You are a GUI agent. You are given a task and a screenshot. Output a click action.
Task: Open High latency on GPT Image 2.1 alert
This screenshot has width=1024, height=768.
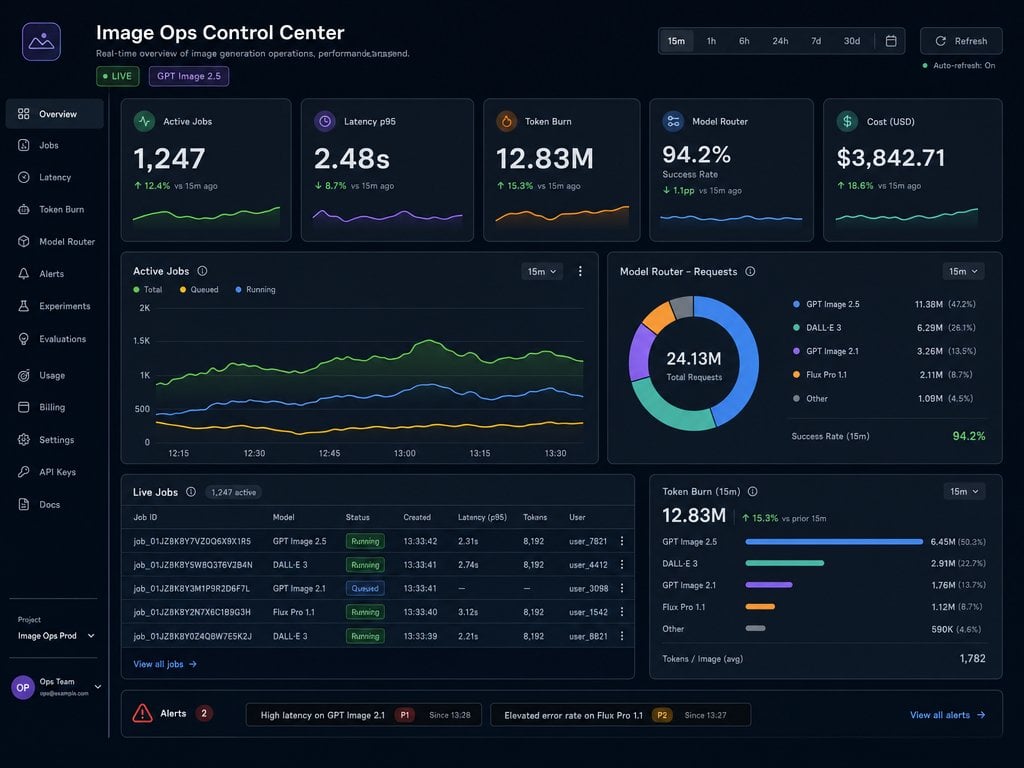tap(364, 715)
